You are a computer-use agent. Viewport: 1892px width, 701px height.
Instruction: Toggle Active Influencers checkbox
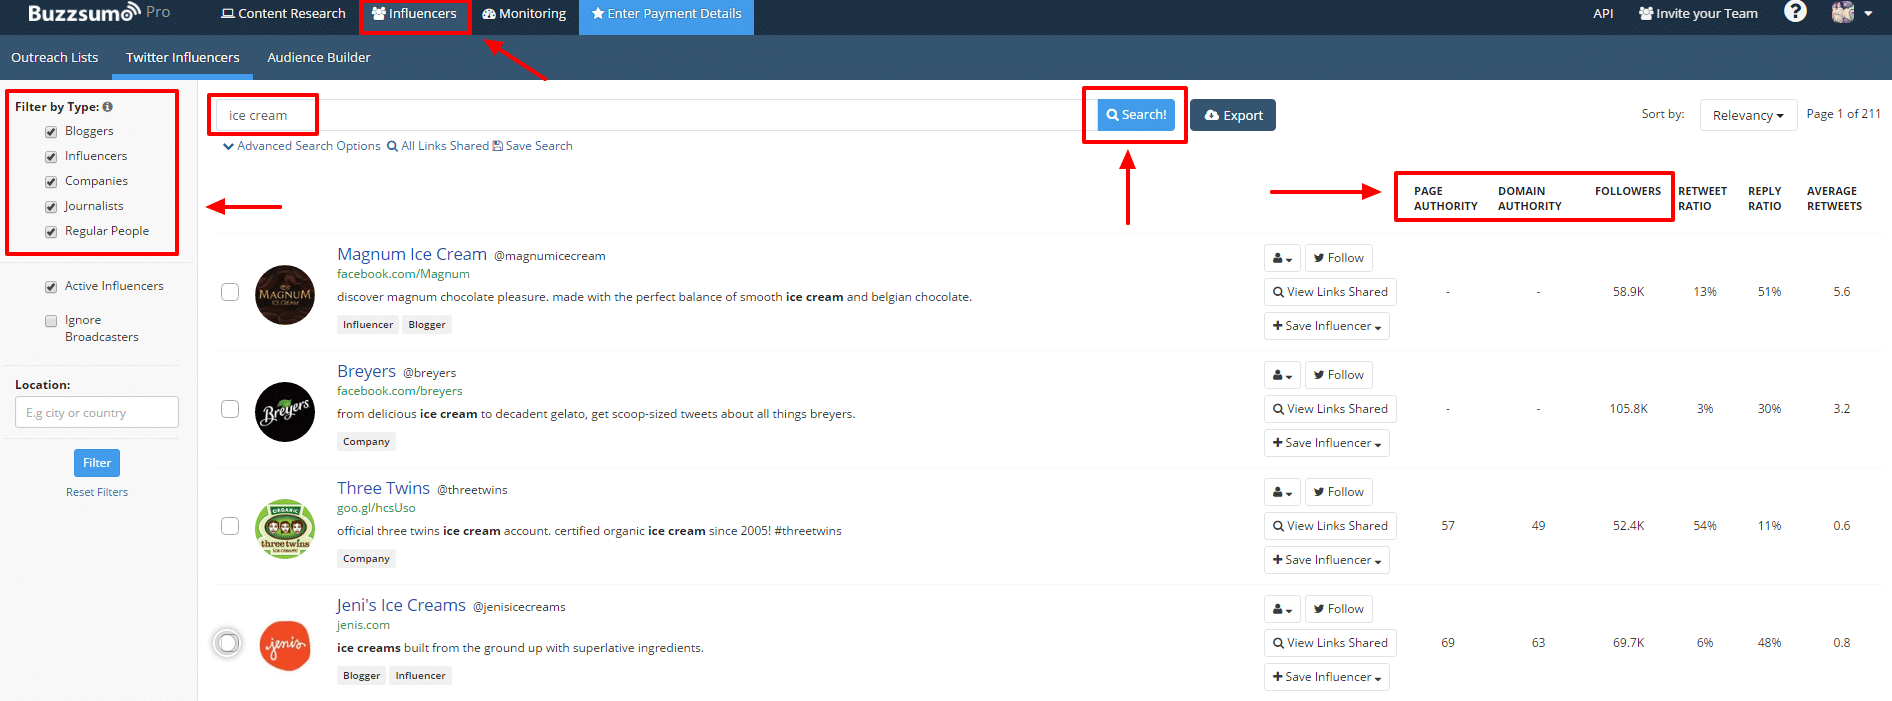(x=51, y=287)
